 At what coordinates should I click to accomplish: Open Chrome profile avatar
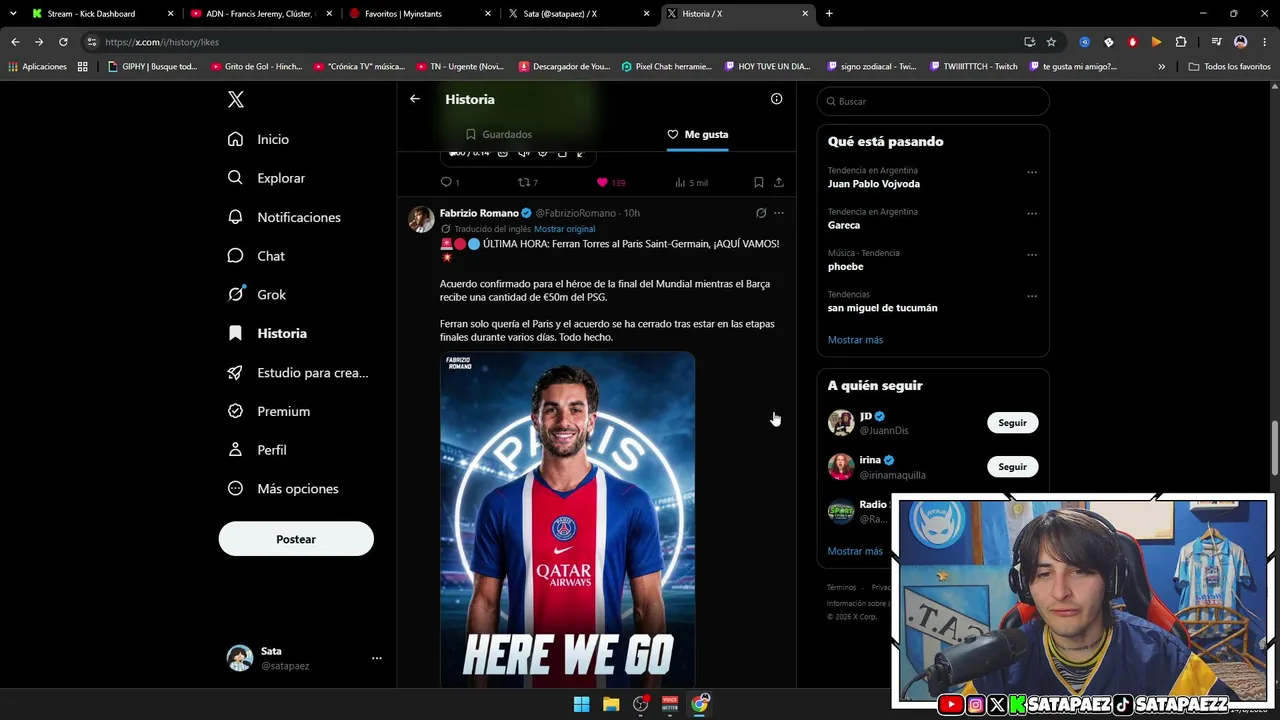(x=1240, y=42)
